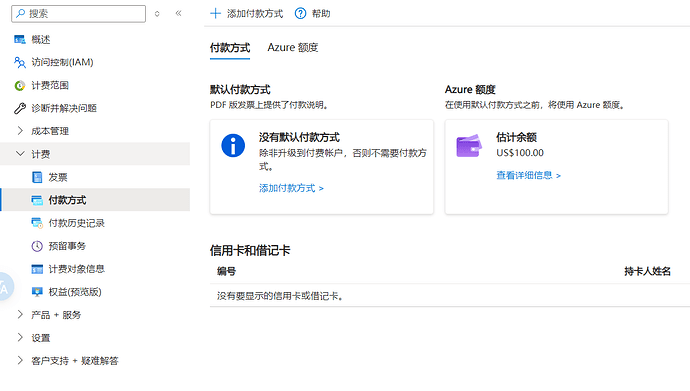Click the 计费范围 green circle icon
The image size is (690, 391).
pos(20,85)
